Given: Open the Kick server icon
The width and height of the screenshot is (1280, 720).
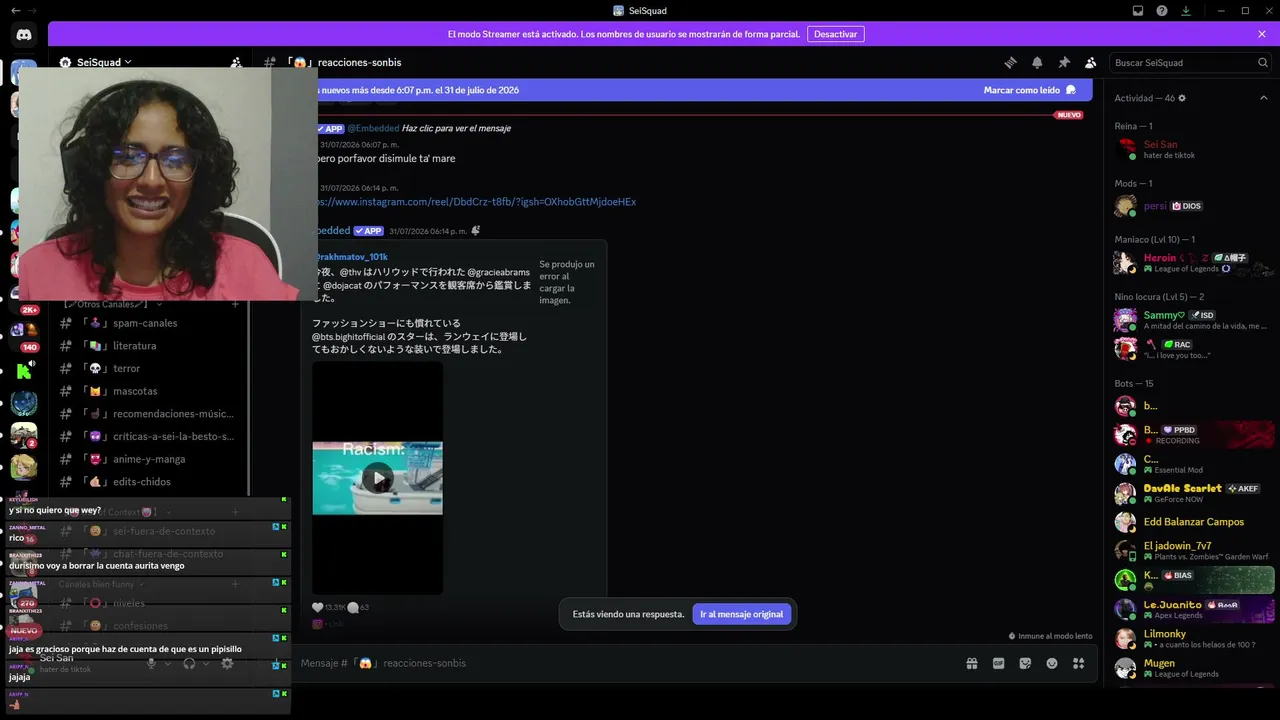Looking at the screenshot, I should point(24,371).
